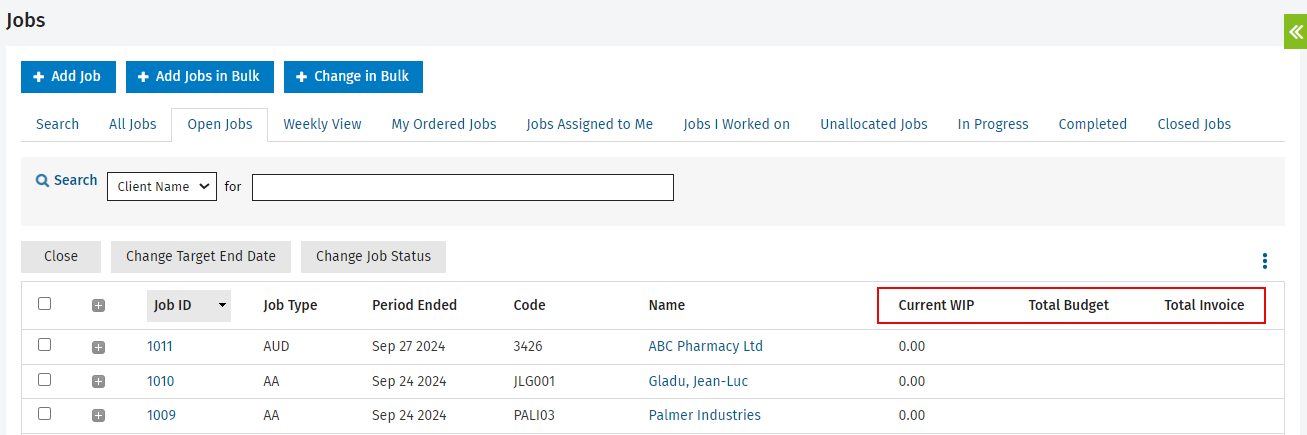Click the Search magnifier icon label
Image resolution: width=1307 pixels, height=435 pixels.
67,181
